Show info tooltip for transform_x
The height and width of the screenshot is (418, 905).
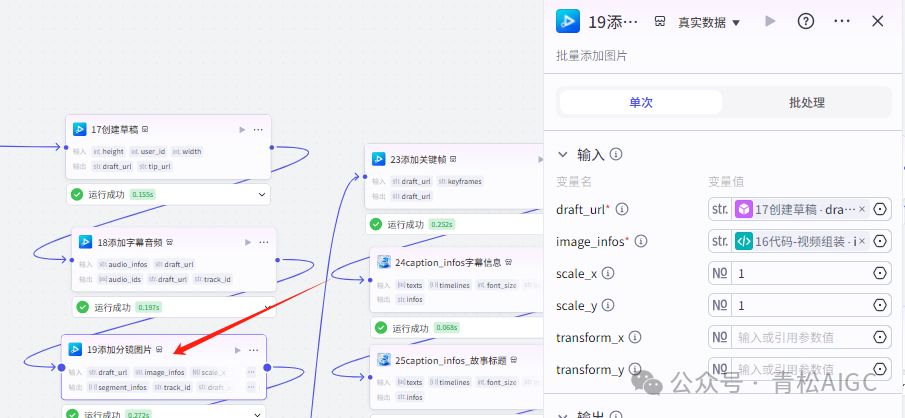point(635,337)
